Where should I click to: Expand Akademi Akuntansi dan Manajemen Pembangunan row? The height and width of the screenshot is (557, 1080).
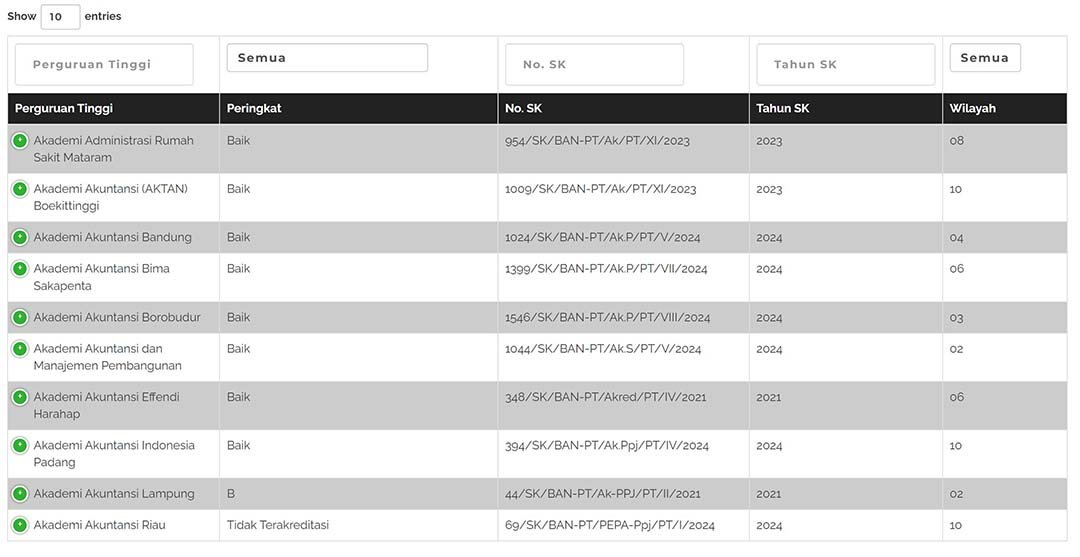pos(20,349)
